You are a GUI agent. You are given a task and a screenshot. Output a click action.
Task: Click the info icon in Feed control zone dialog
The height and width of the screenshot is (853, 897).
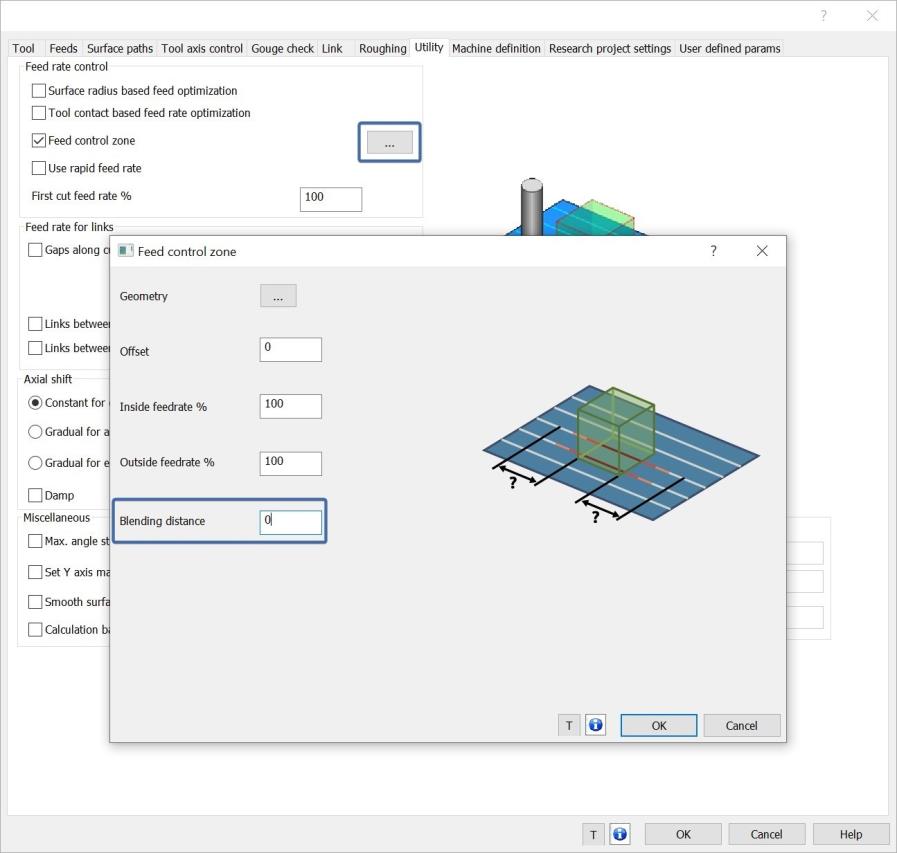[595, 725]
